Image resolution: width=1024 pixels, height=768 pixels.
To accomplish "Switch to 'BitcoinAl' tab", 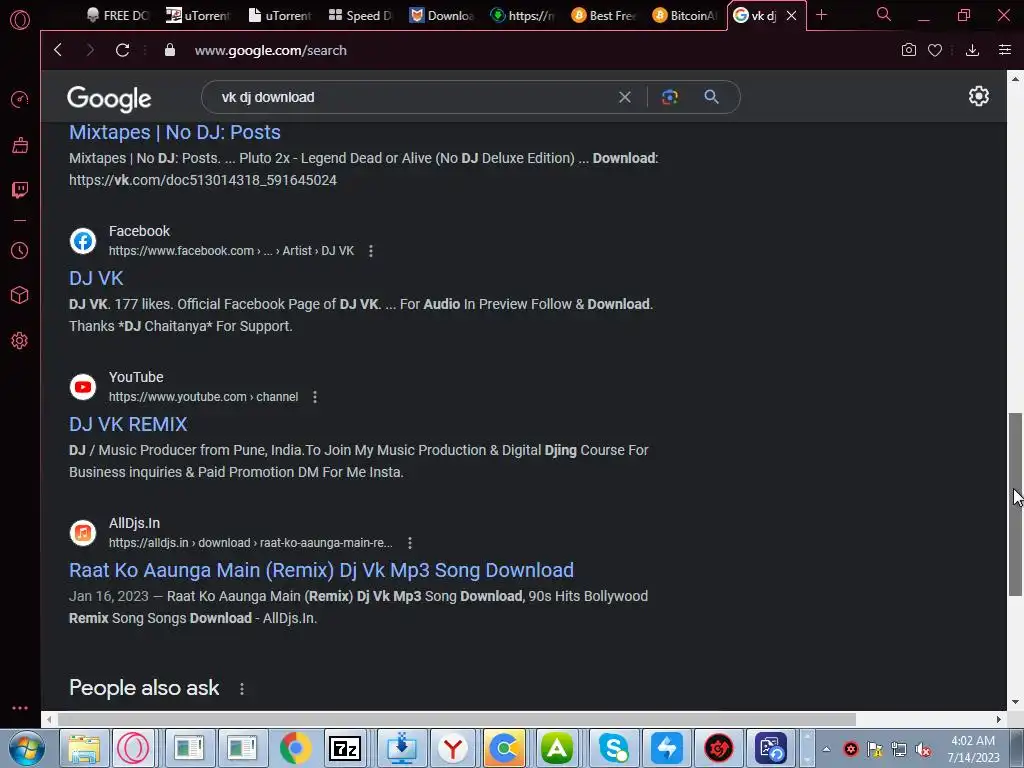I will point(685,15).
